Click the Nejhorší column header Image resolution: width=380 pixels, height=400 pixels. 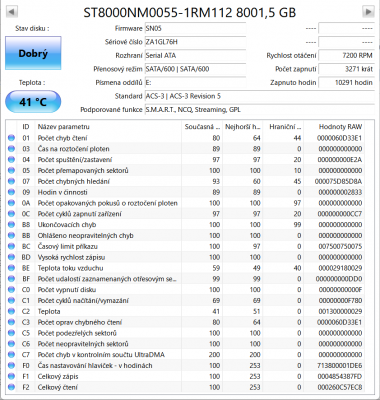(x=242, y=127)
